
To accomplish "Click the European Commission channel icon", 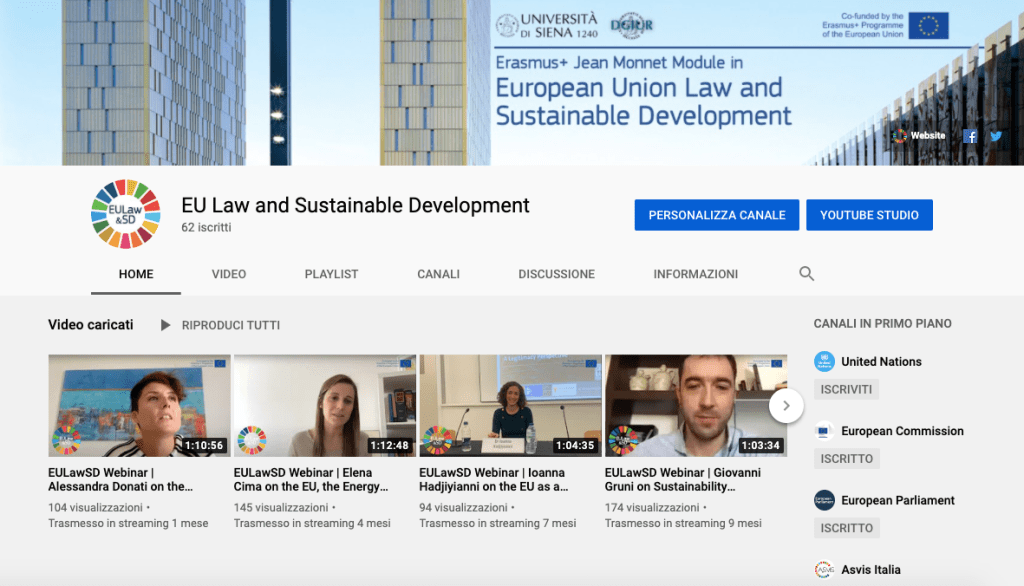I will click(824, 431).
